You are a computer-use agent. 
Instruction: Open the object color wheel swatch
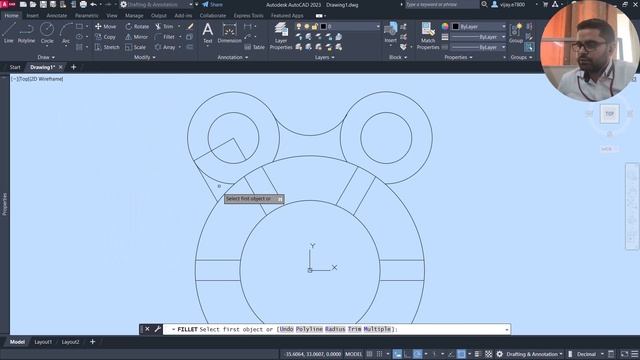click(445, 27)
